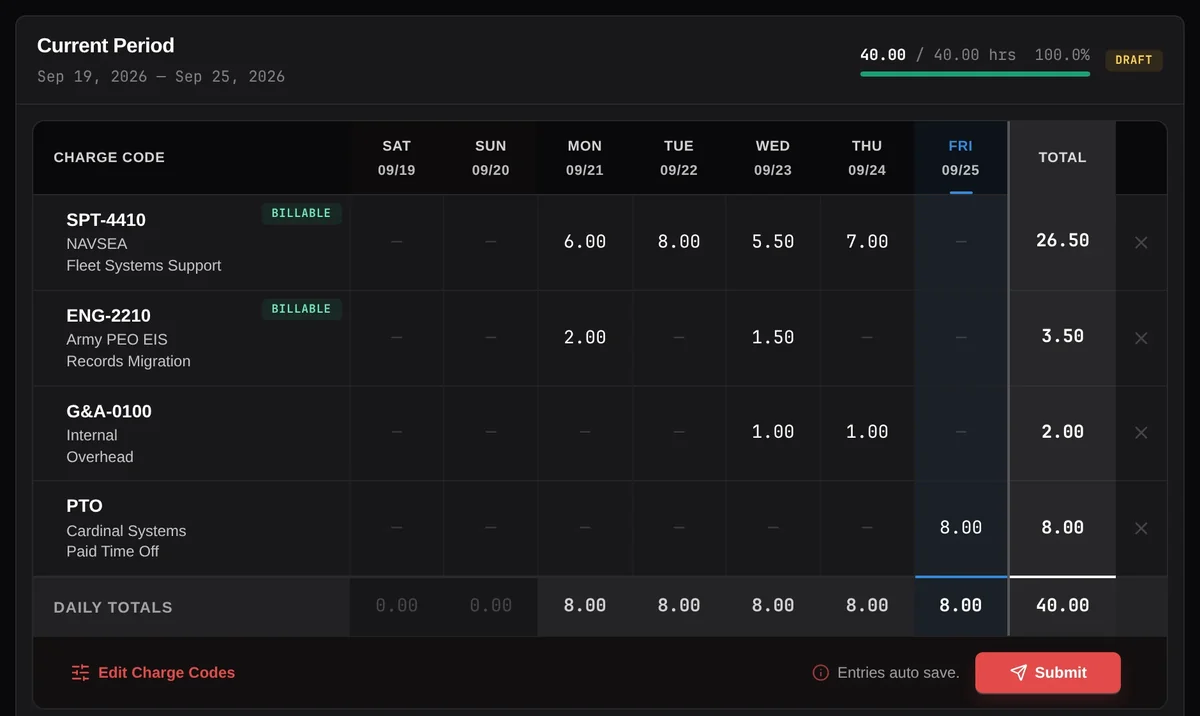Click the SPT-4410 row total 26.50
The height and width of the screenshot is (716, 1200).
point(1062,241)
